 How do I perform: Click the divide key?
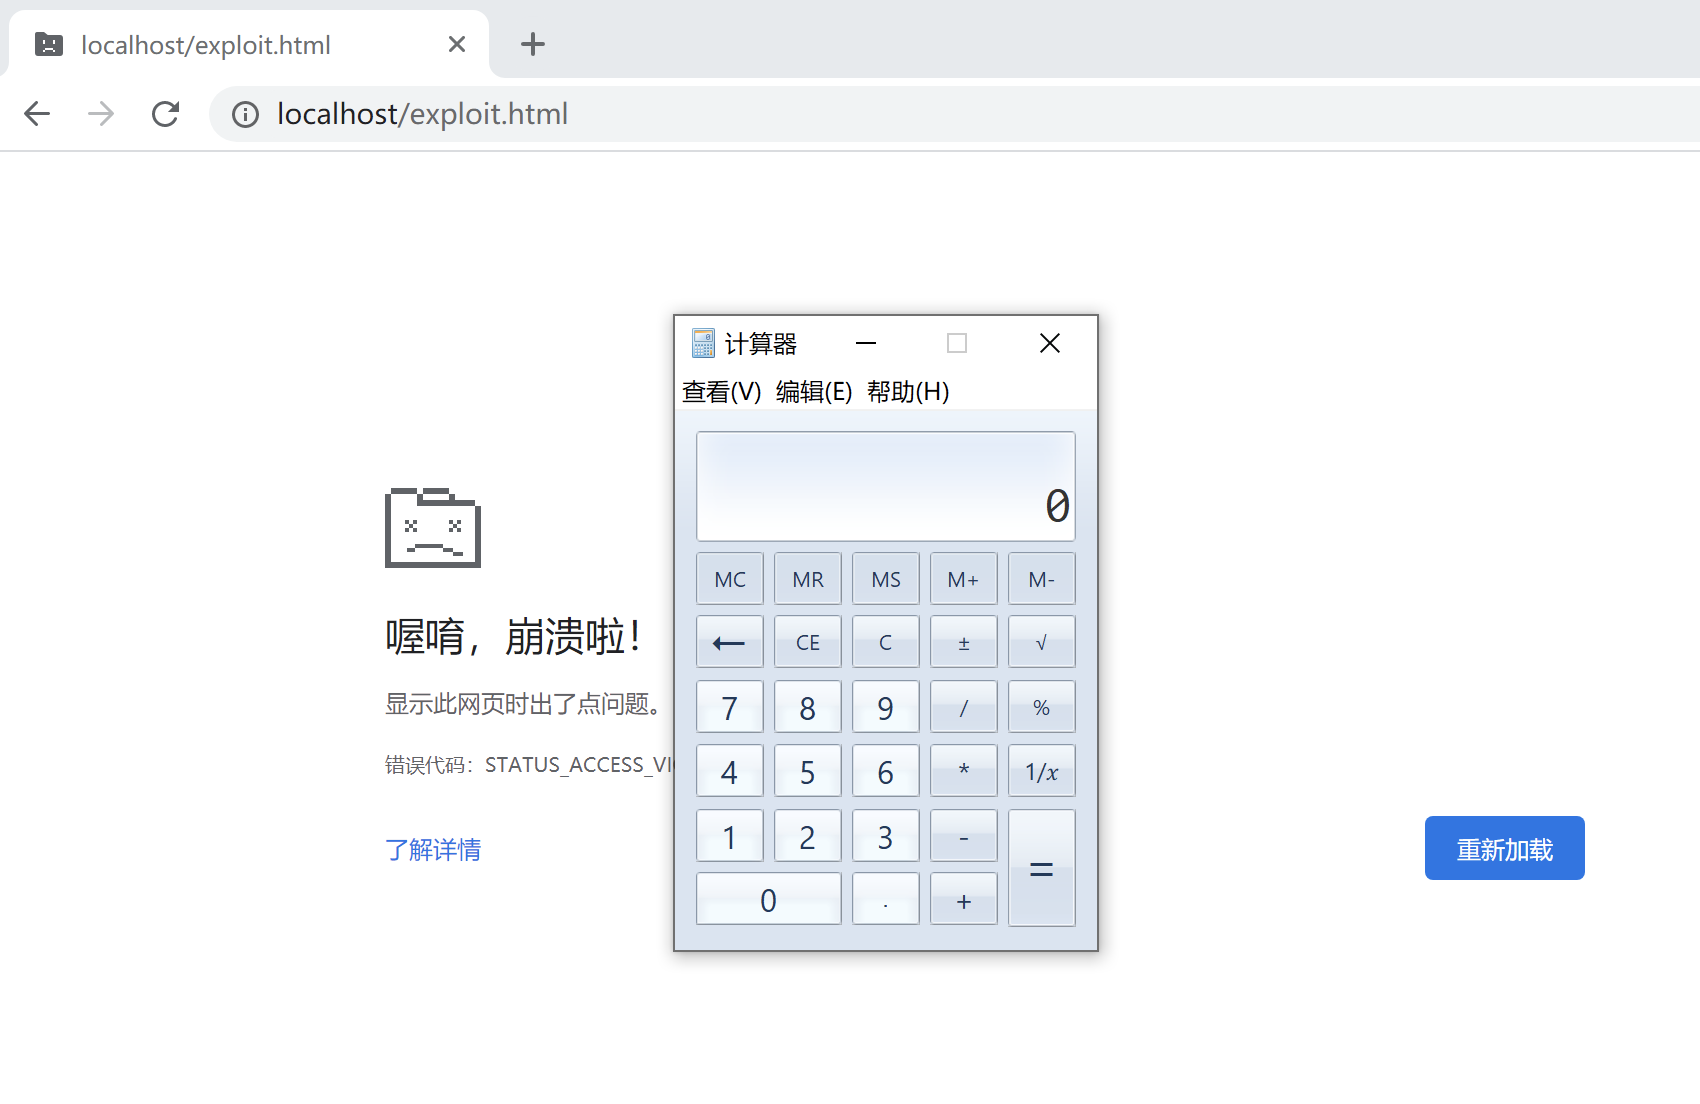click(x=964, y=707)
